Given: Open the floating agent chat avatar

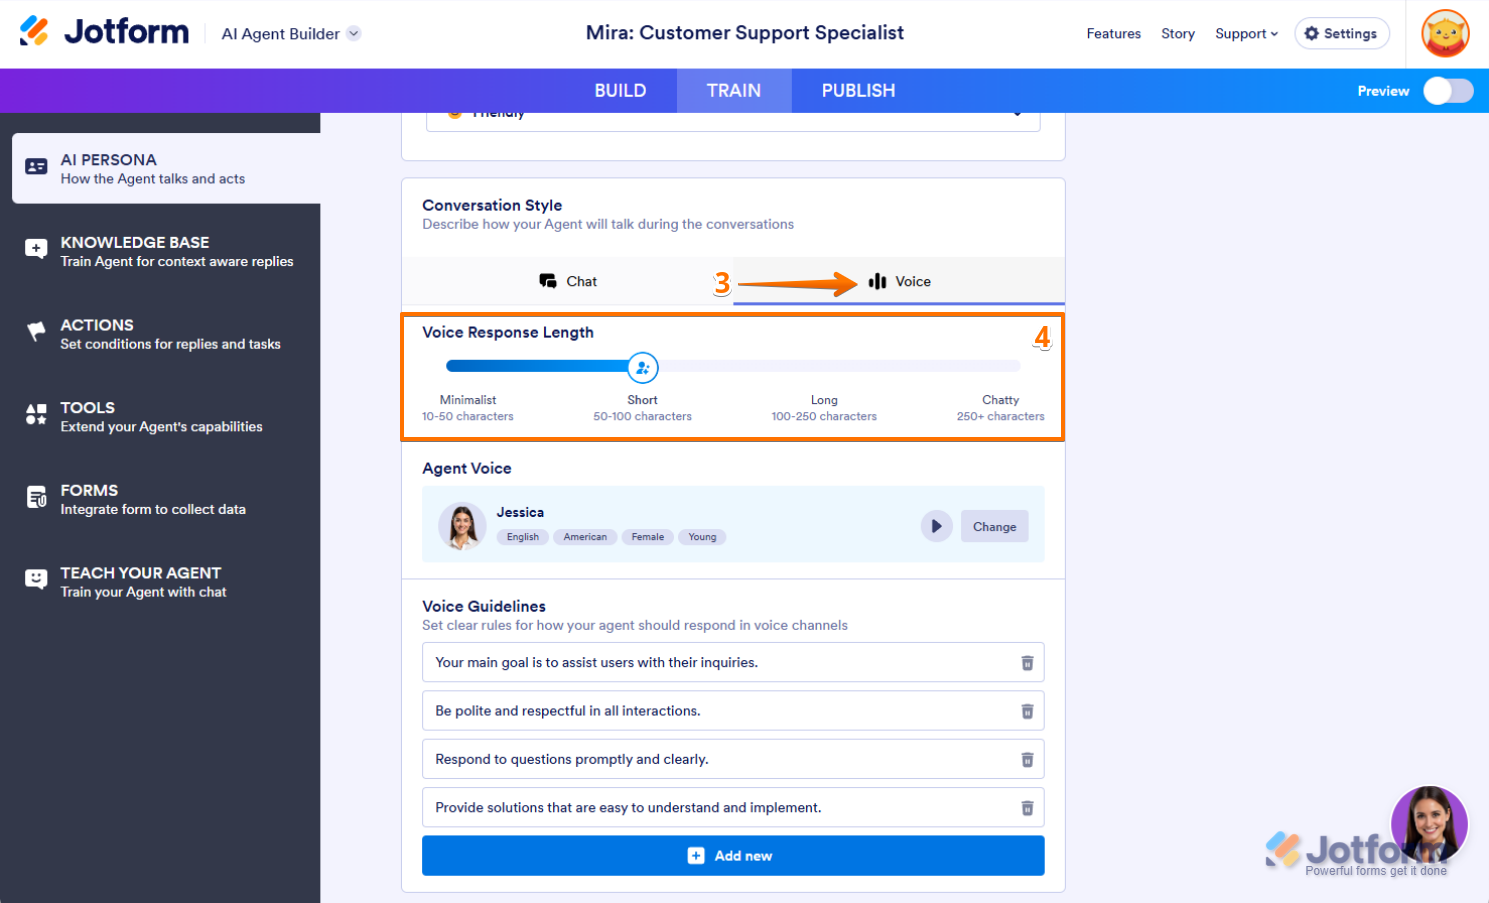Looking at the screenshot, I should click(x=1429, y=824).
